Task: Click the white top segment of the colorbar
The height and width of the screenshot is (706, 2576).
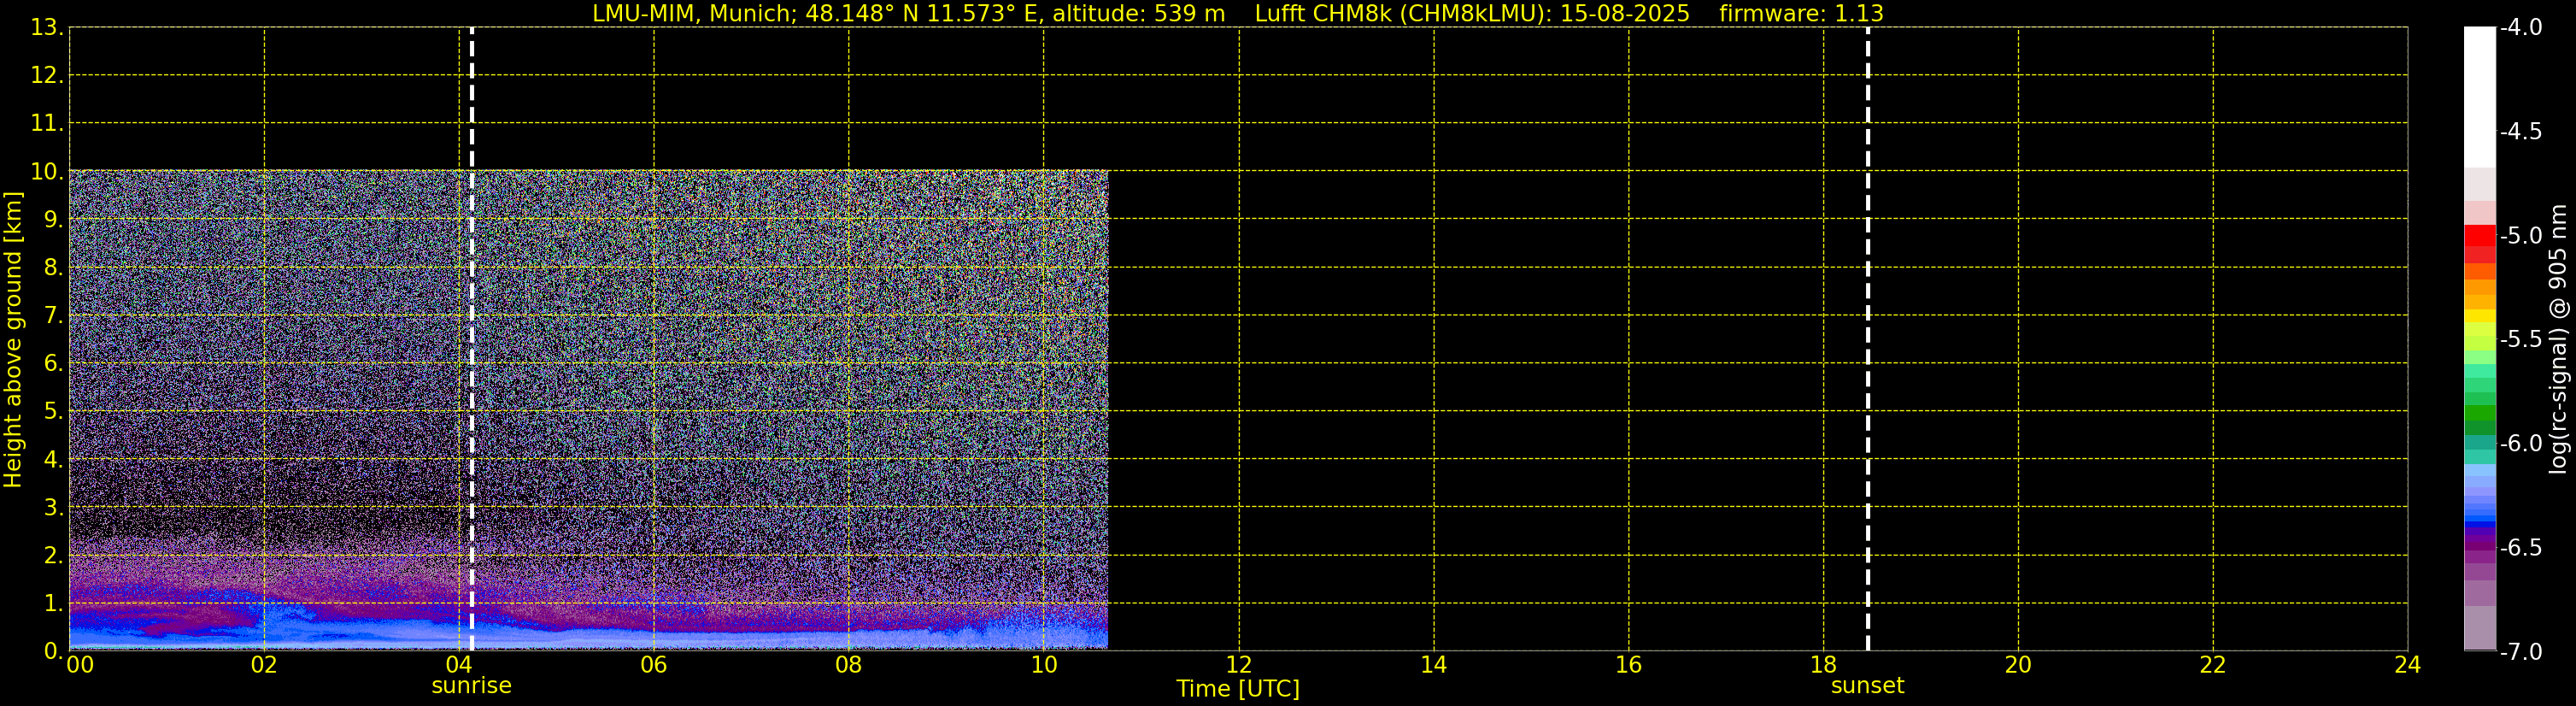Action: 2479,97
